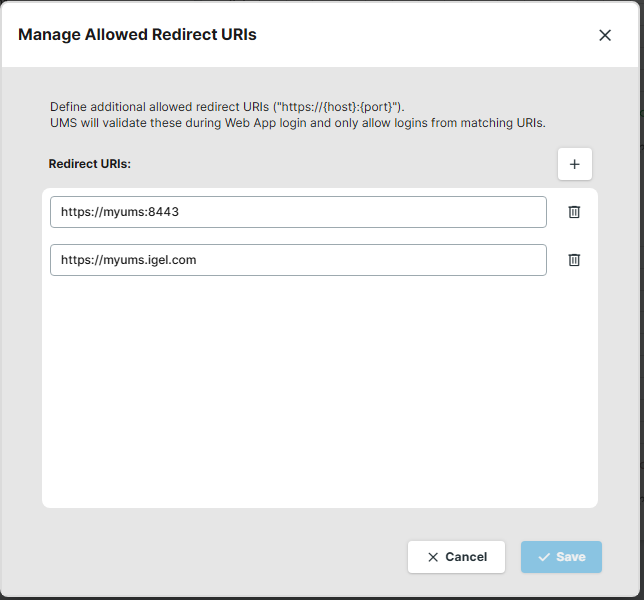Screen dimensions: 644x600
Task: Click the 'Redirect URIs:' label
Action: (x=90, y=164)
